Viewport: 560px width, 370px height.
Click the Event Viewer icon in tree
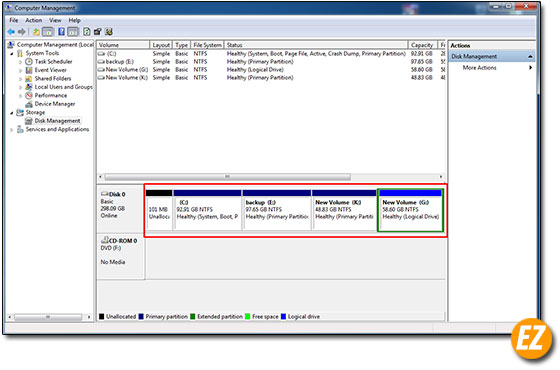point(29,70)
